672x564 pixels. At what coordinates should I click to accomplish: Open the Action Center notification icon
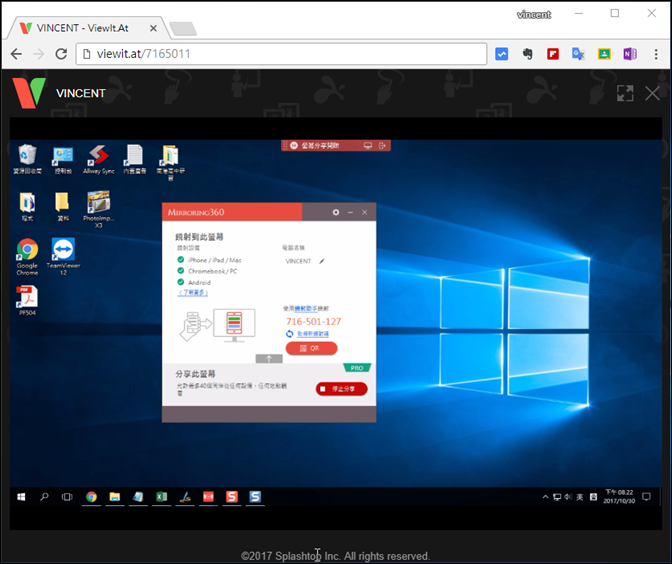point(646,497)
